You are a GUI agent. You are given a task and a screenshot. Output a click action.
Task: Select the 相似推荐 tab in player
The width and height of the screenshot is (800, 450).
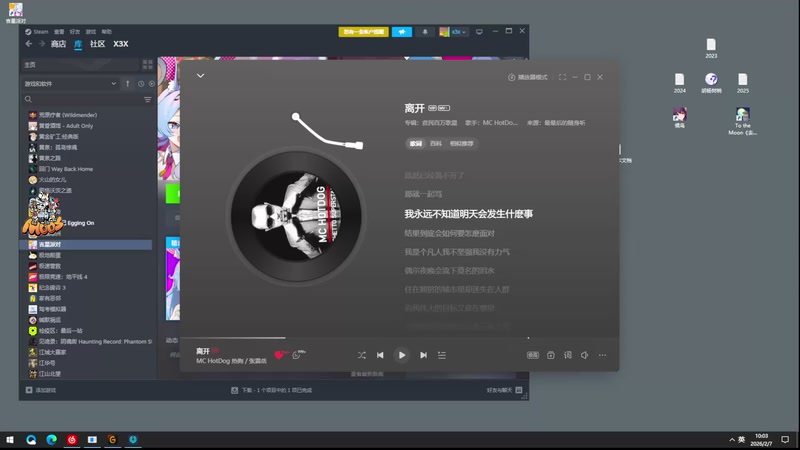point(462,143)
